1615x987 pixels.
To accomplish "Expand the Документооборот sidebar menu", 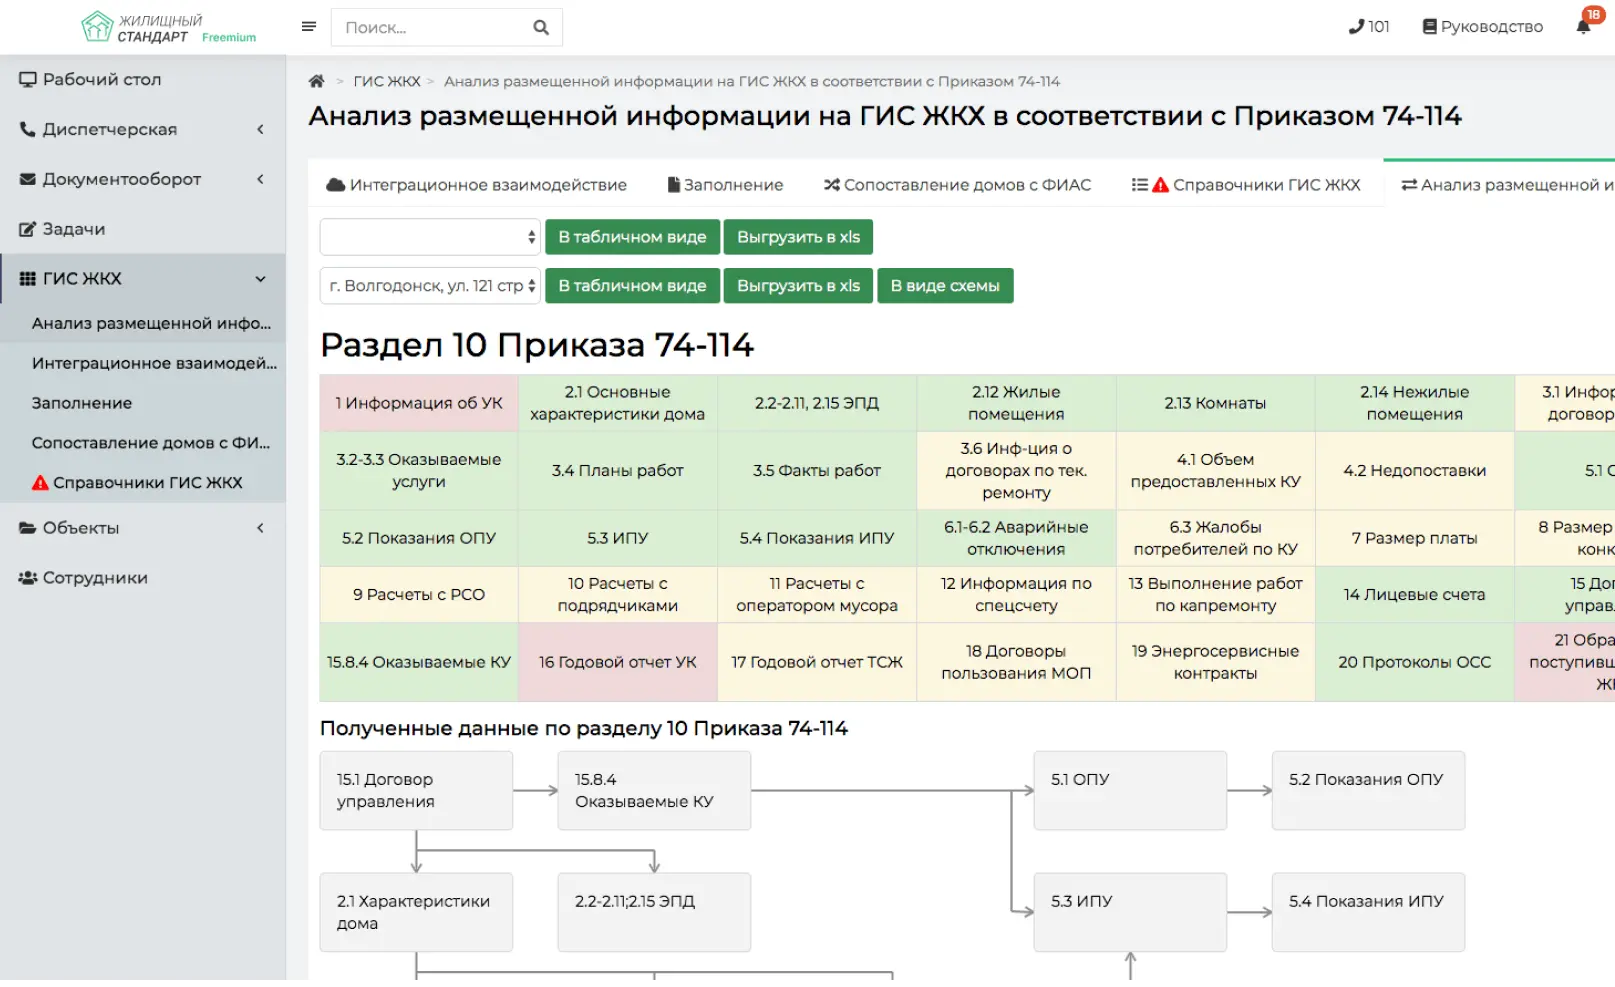I will click(x=142, y=179).
